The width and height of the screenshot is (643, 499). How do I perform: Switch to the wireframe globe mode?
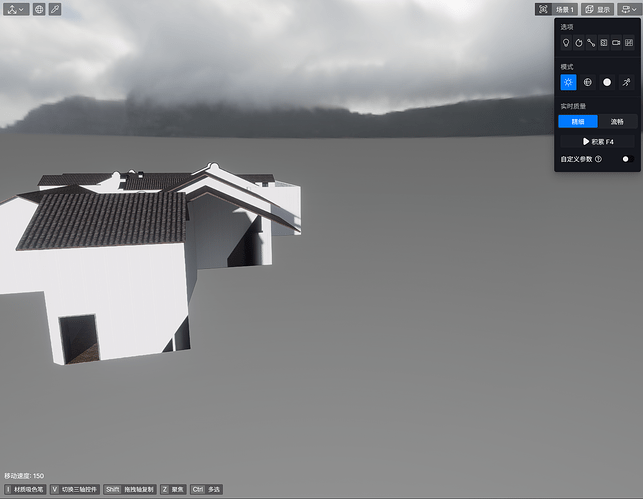pyautogui.click(x=587, y=82)
